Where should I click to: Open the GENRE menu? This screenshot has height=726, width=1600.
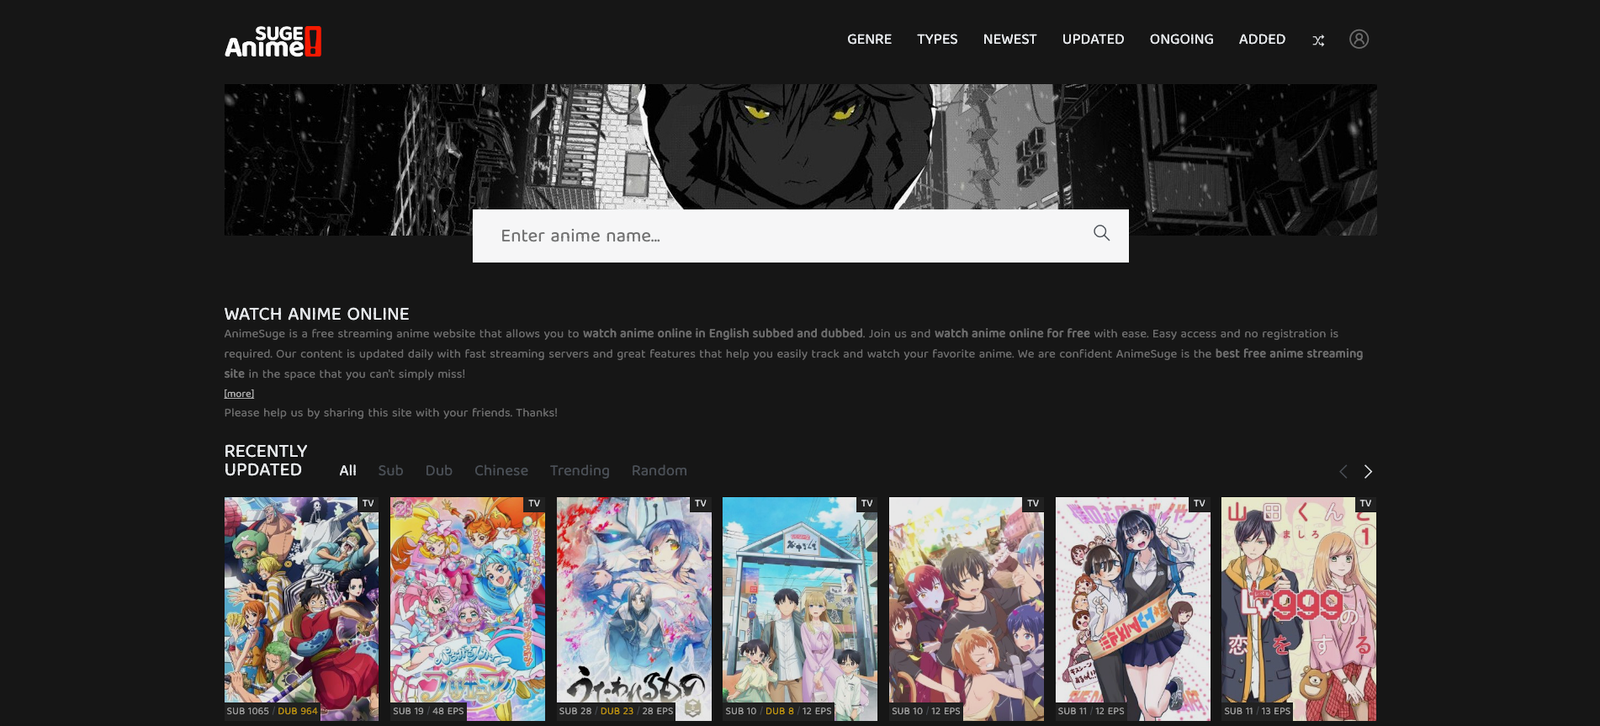[869, 39]
